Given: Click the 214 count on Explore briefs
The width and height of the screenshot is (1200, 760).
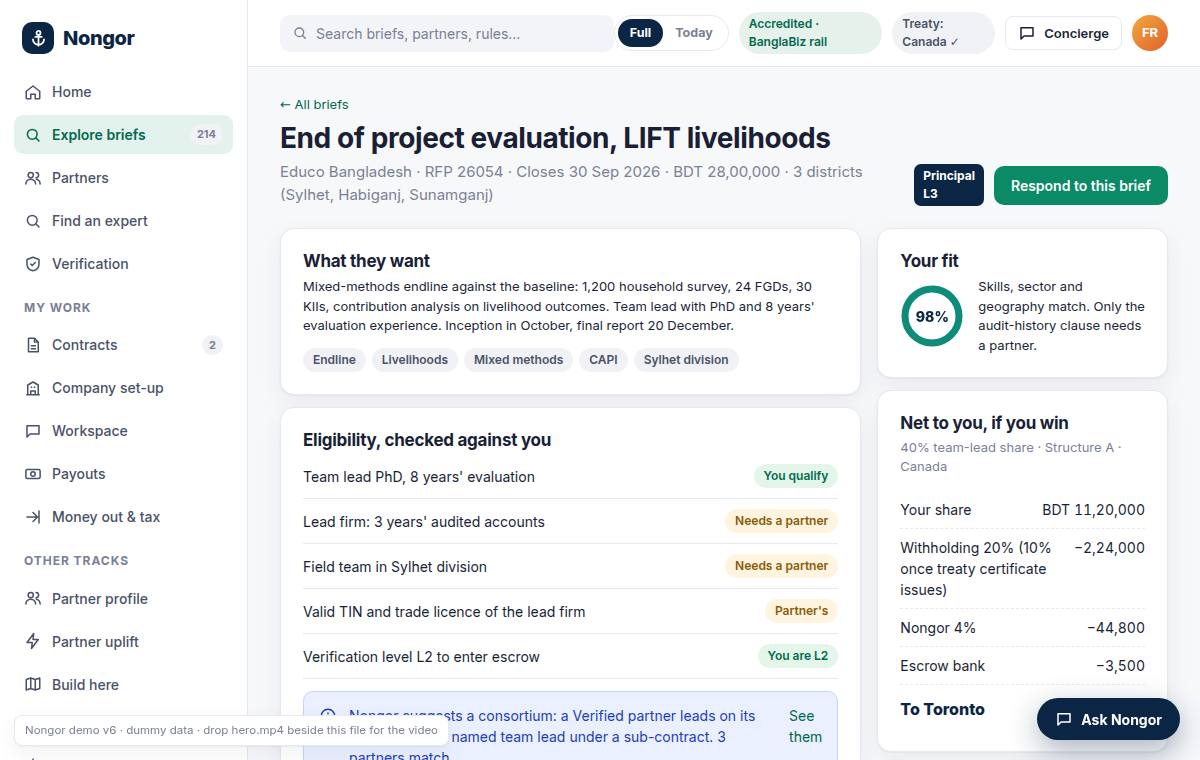Looking at the screenshot, I should coord(207,135).
